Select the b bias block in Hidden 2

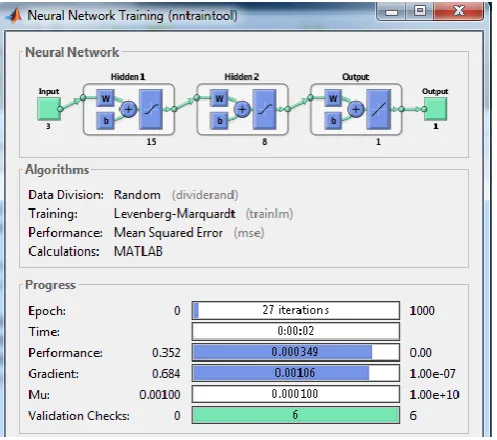[219, 121]
